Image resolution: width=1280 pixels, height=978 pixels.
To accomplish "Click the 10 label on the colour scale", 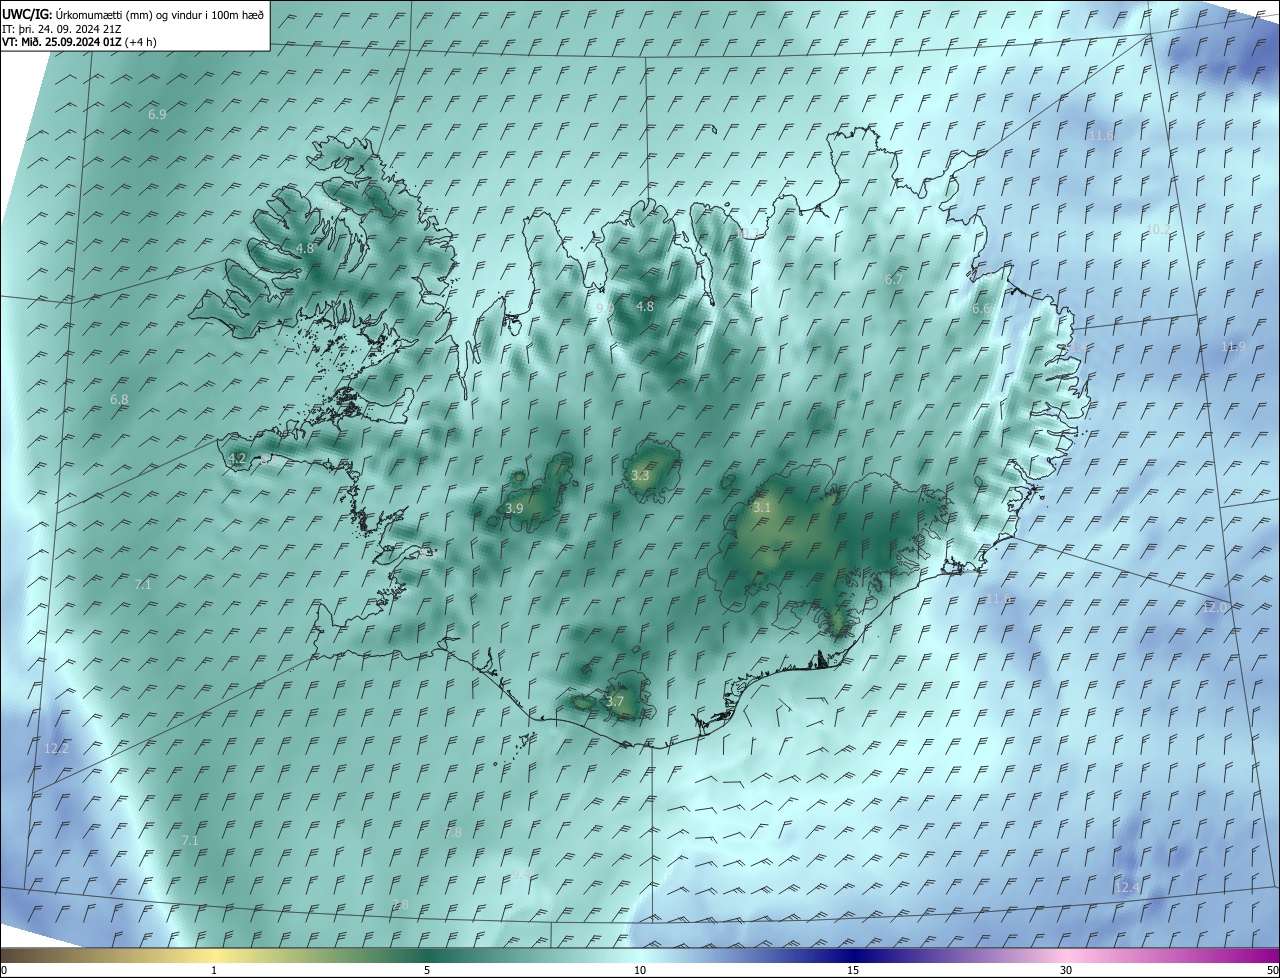I will point(640,971).
